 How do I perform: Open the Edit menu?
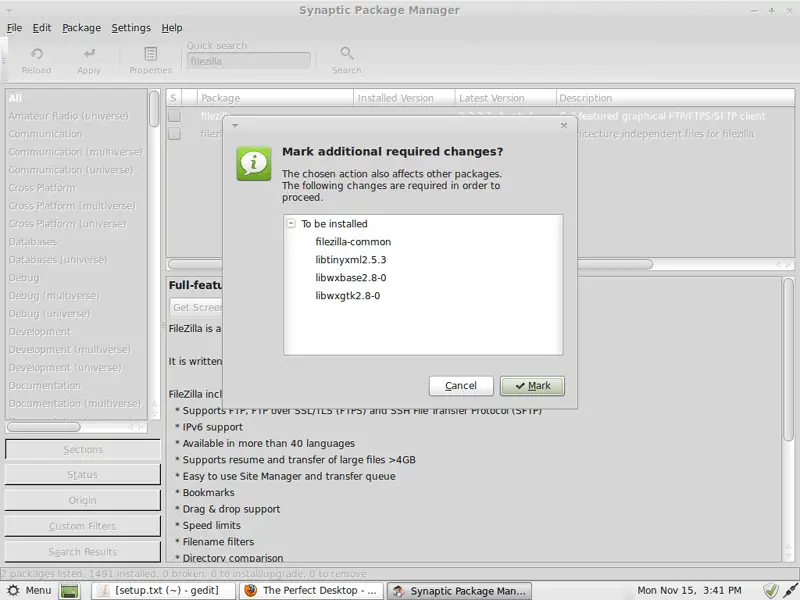tap(42, 28)
